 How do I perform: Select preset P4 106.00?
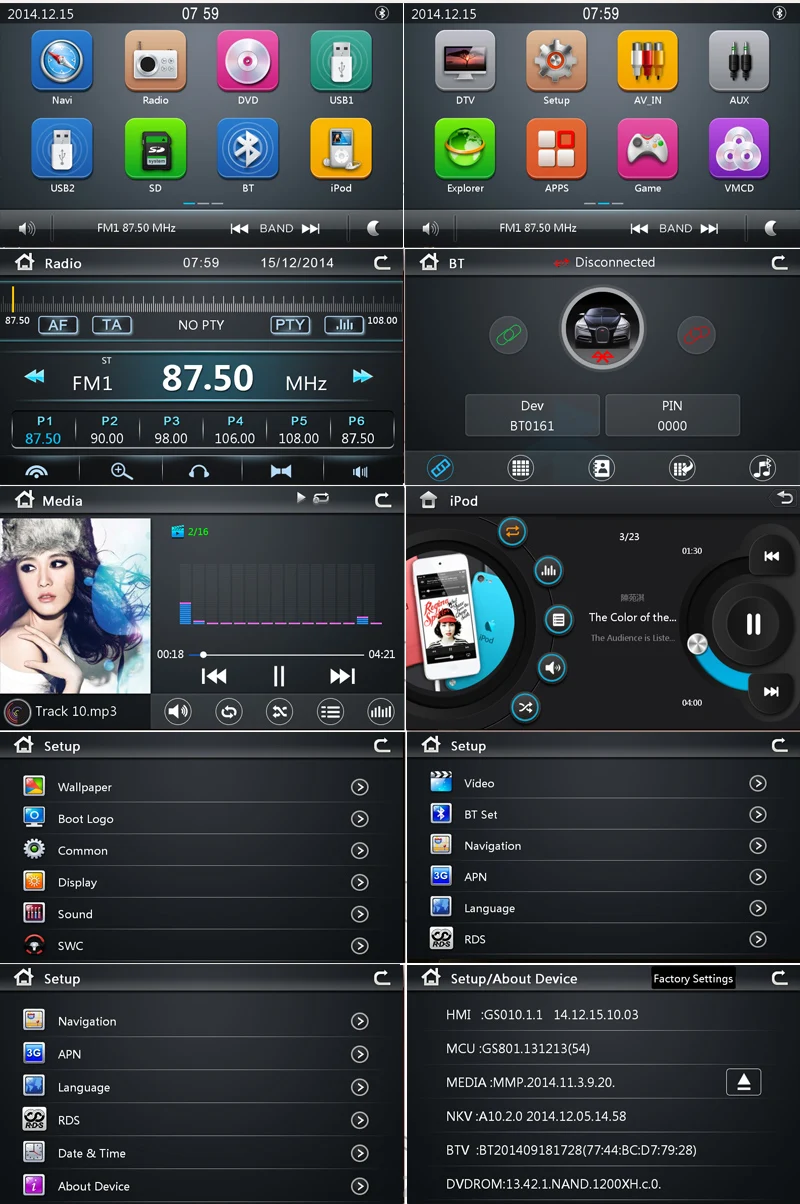[235, 430]
